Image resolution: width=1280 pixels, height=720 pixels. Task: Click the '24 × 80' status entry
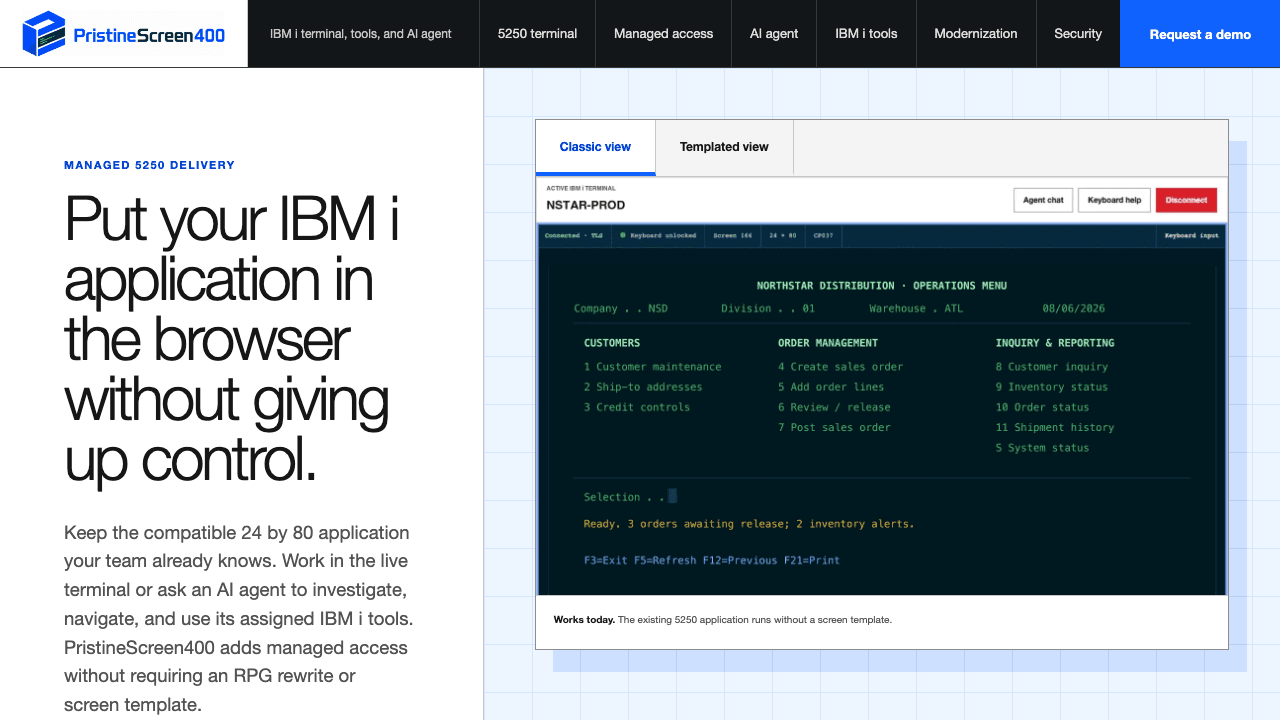783,236
